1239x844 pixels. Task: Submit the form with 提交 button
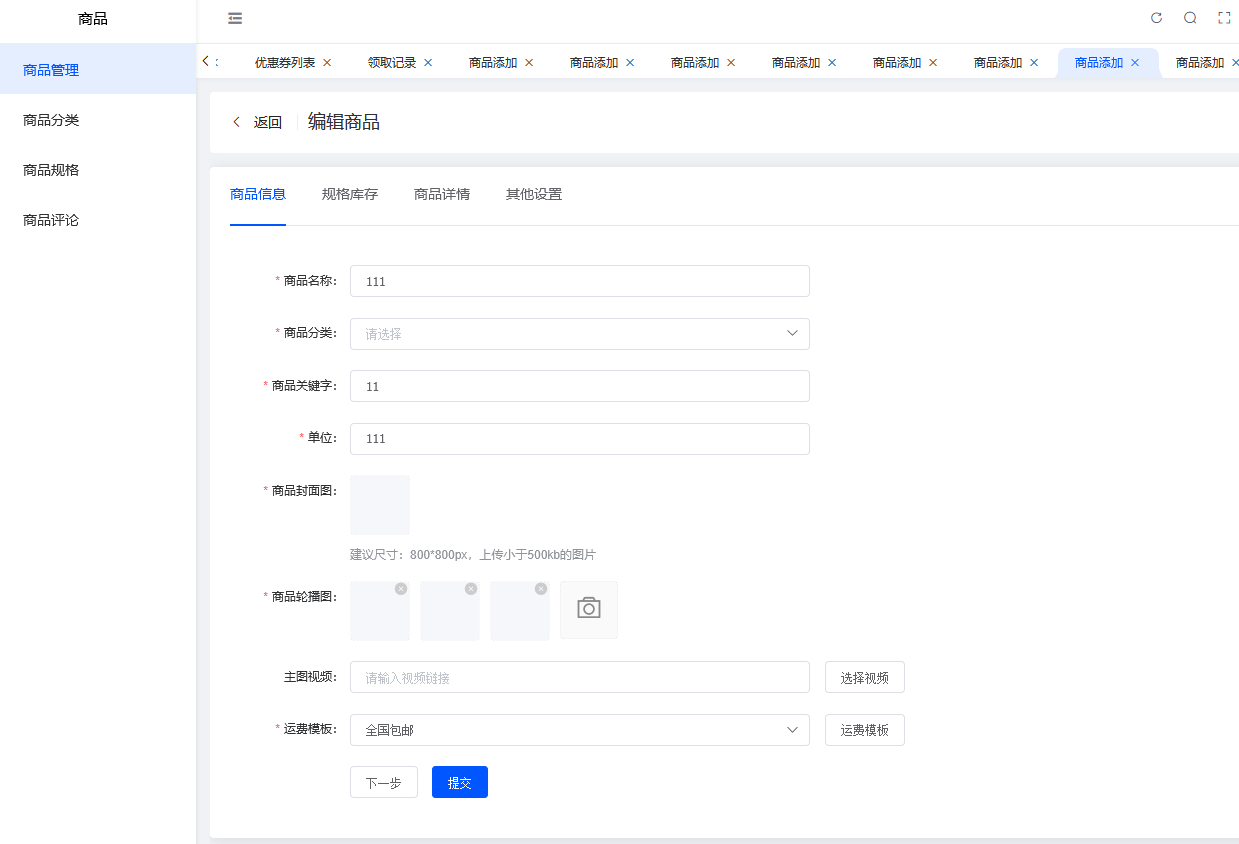pos(460,782)
